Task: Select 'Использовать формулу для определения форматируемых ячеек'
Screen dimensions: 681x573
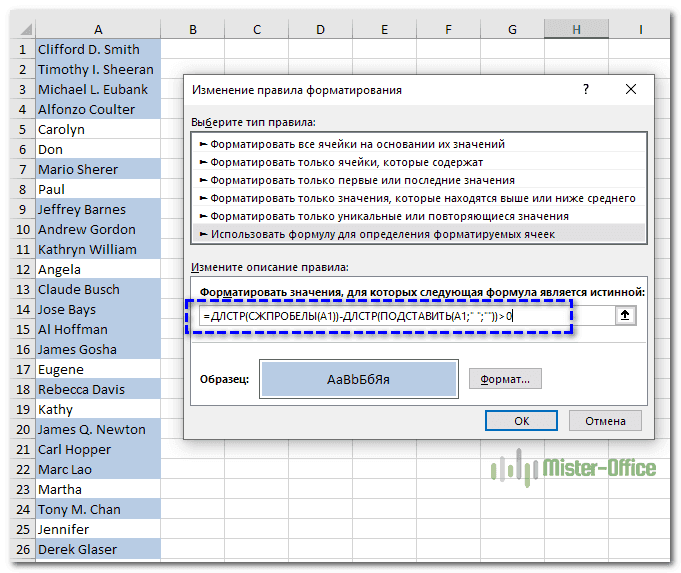Action: [x=382, y=234]
